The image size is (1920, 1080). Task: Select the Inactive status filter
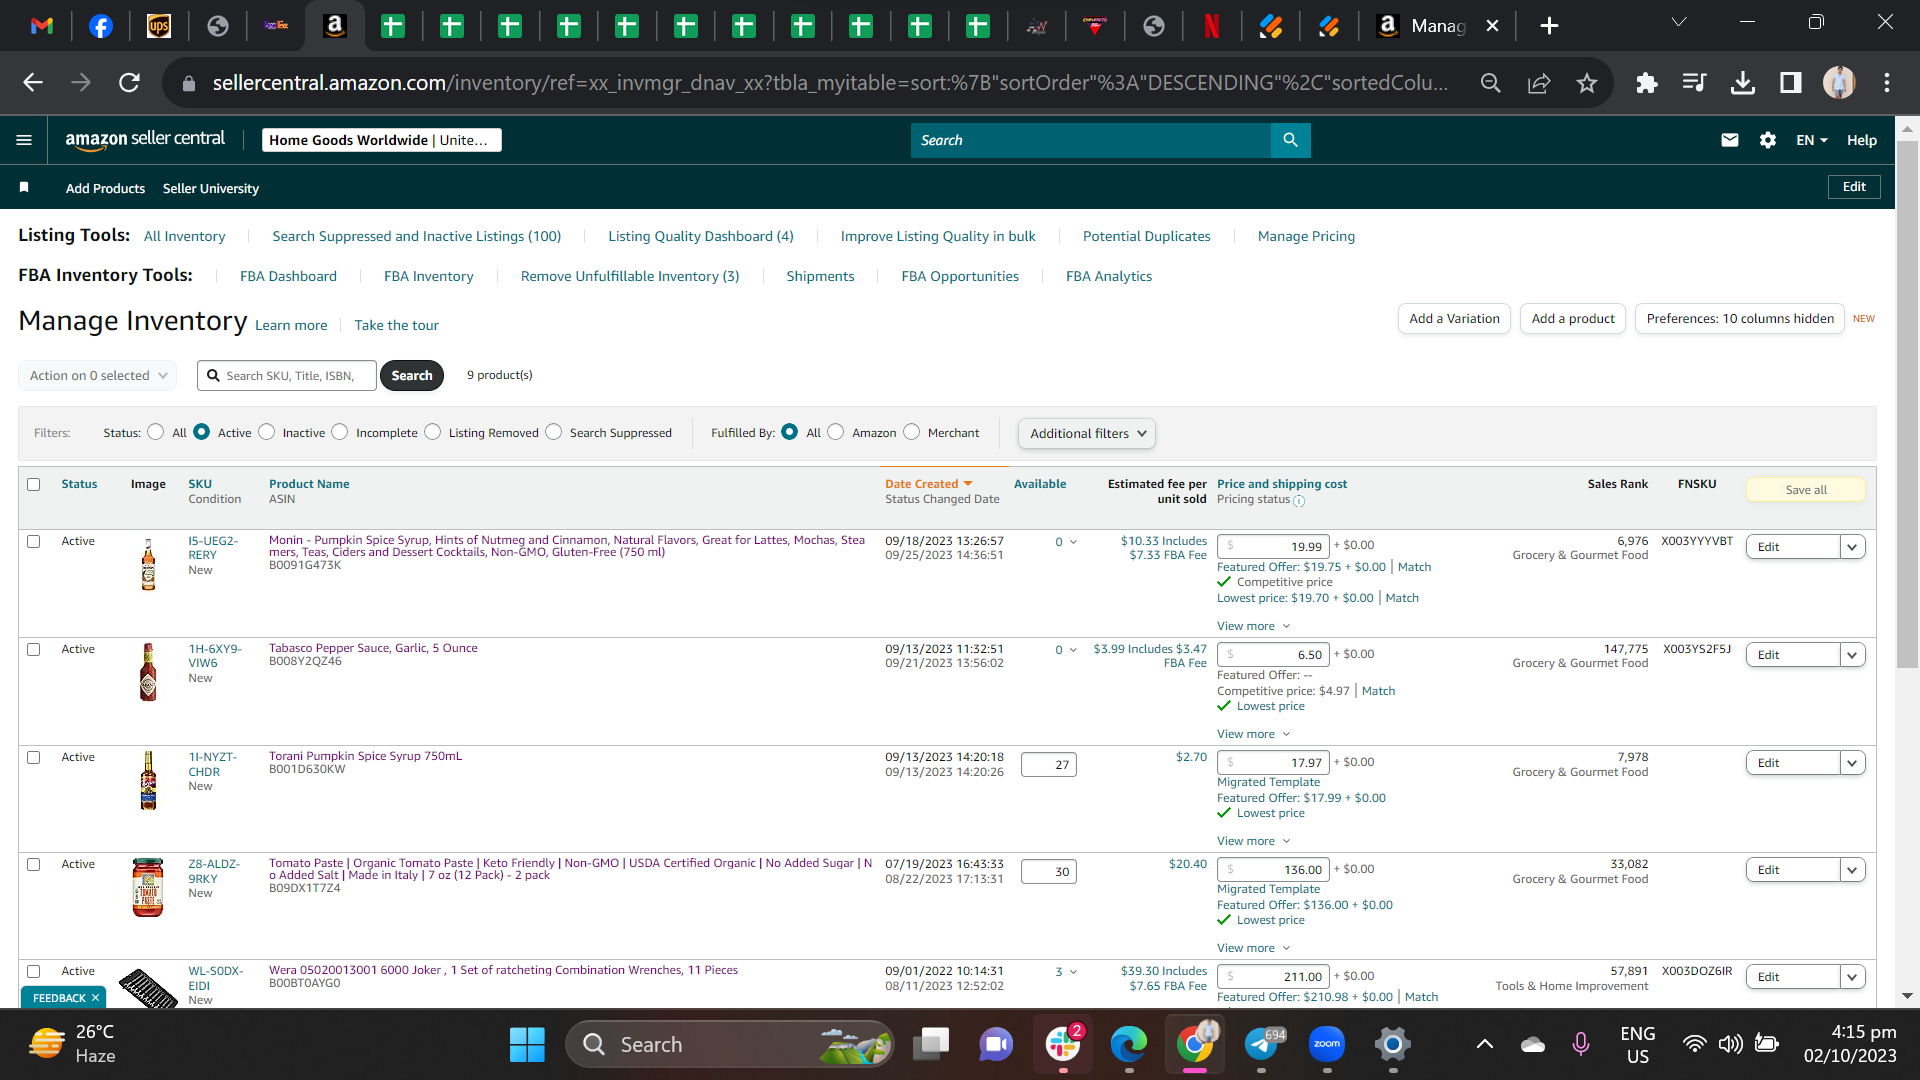click(x=266, y=432)
